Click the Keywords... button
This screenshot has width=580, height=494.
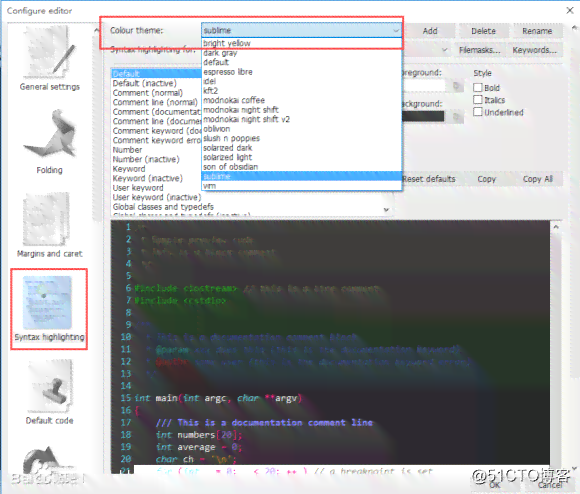click(535, 50)
